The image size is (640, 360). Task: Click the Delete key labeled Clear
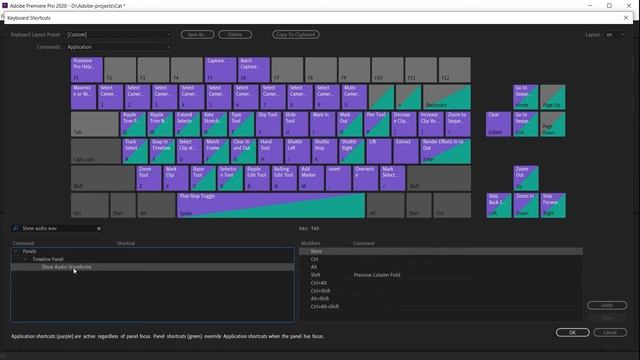coord(498,124)
